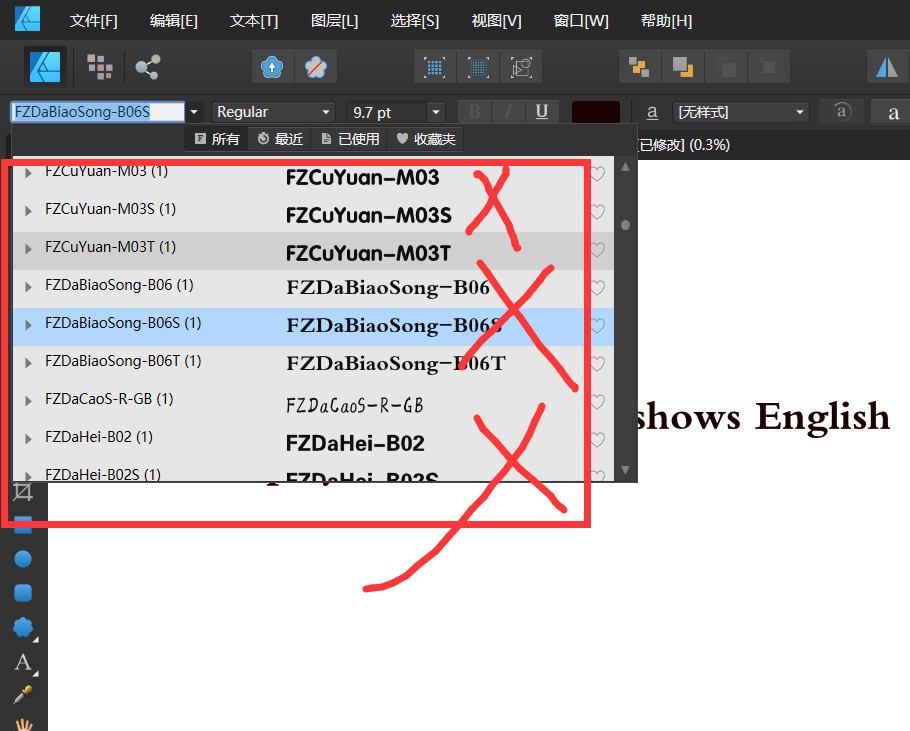Favorite the FZCuYuan-M03 font

597,174
